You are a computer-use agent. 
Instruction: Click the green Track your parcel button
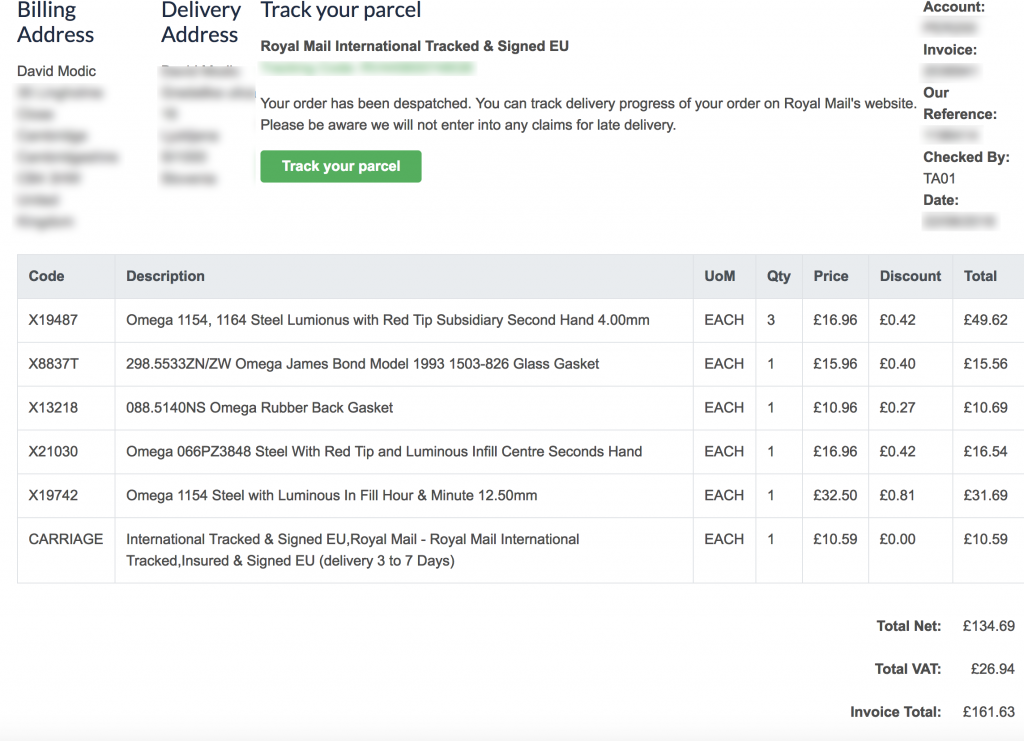(341, 166)
